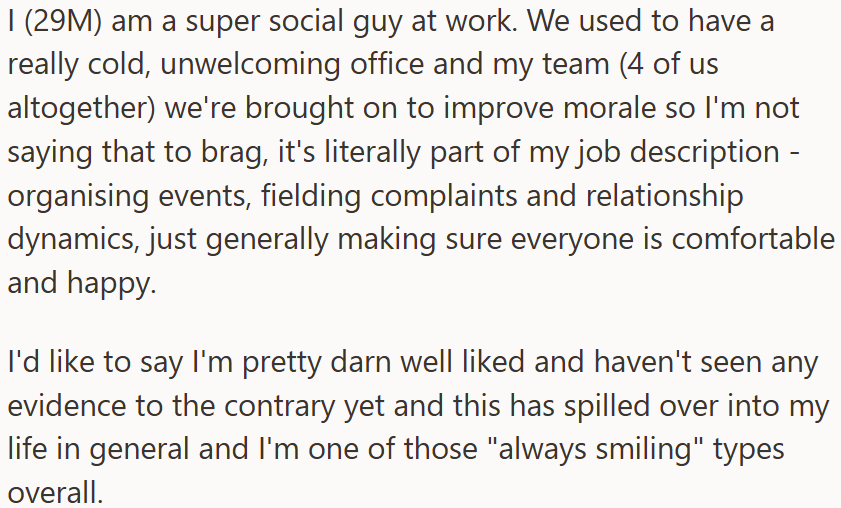Screen dimensions: 841x508
Task: Click the word "dynamics,"
Action: point(74,239)
